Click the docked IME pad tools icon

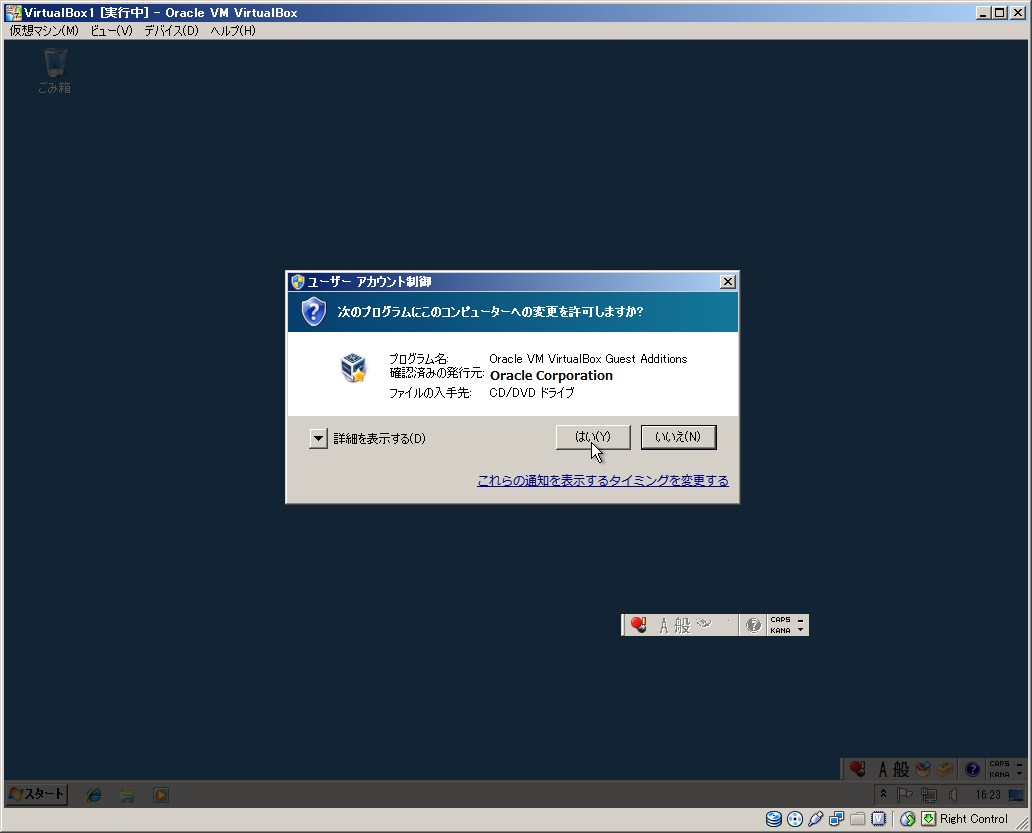pos(923,769)
